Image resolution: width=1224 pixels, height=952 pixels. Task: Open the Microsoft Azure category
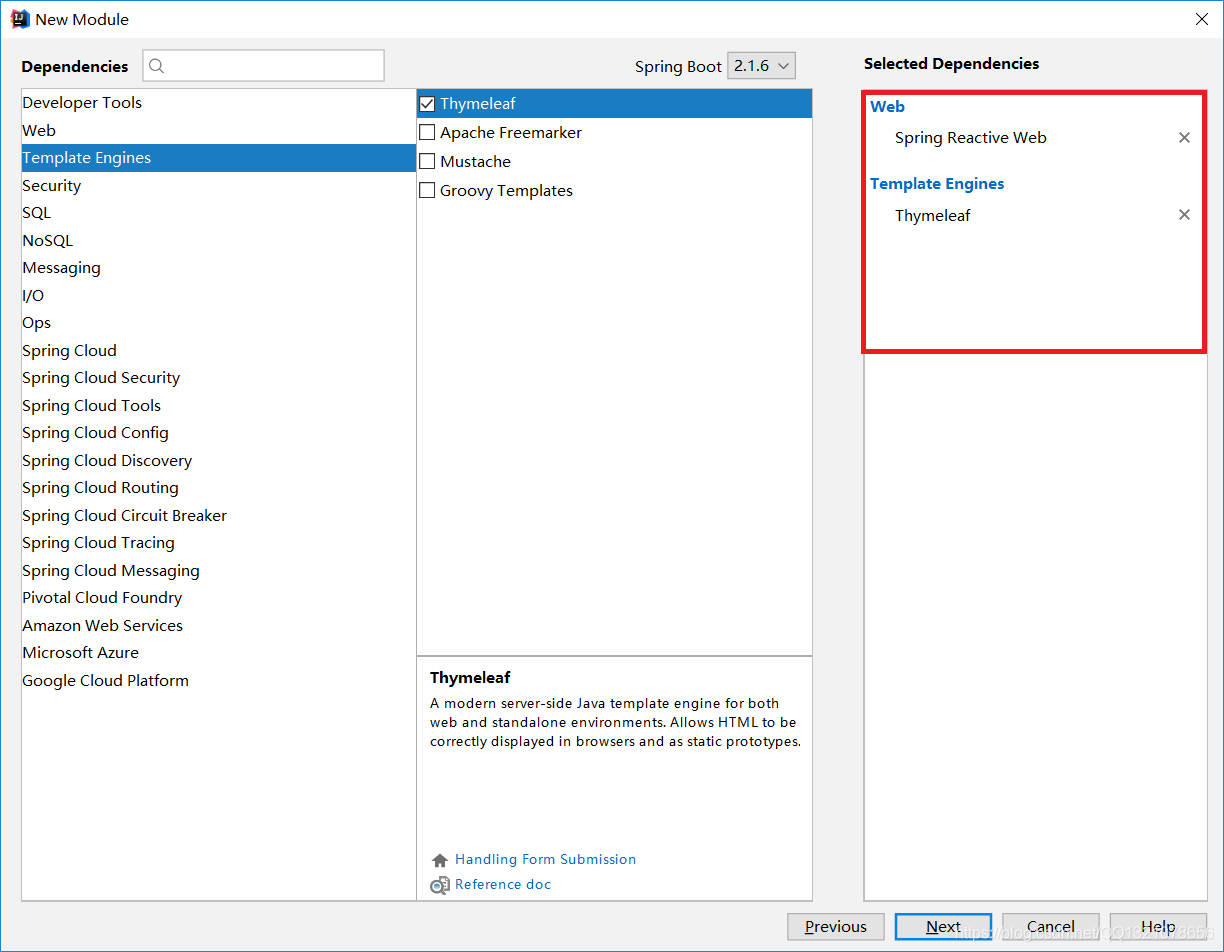(x=219, y=653)
